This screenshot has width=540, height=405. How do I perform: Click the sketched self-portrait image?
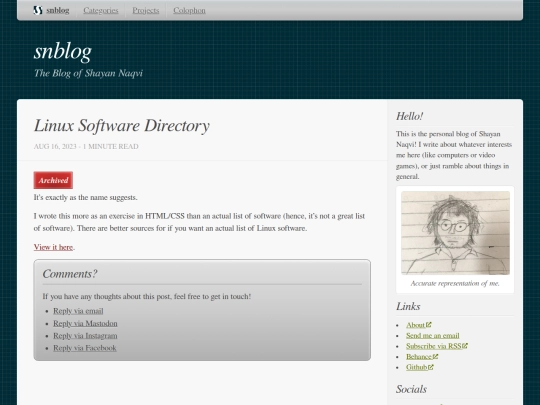[x=455, y=233]
